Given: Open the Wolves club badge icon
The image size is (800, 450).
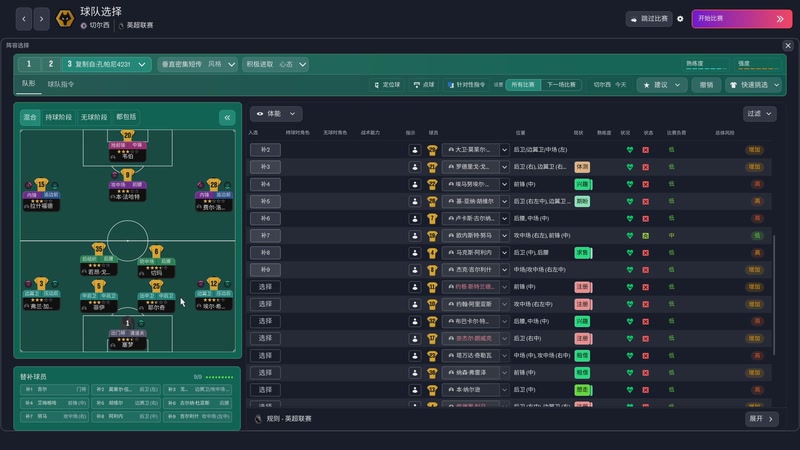Looking at the screenshot, I should (65, 19).
